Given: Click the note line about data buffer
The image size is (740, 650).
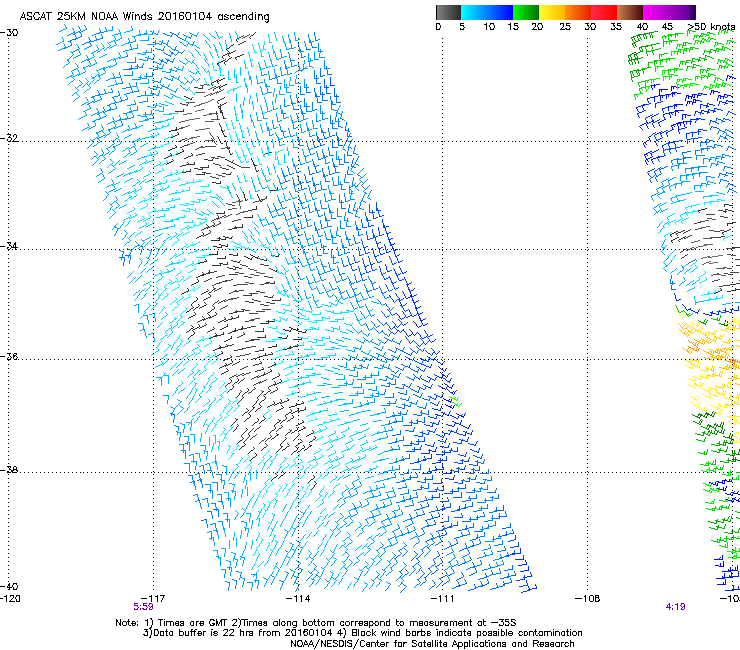Looking at the screenshot, I should click(x=362, y=633).
